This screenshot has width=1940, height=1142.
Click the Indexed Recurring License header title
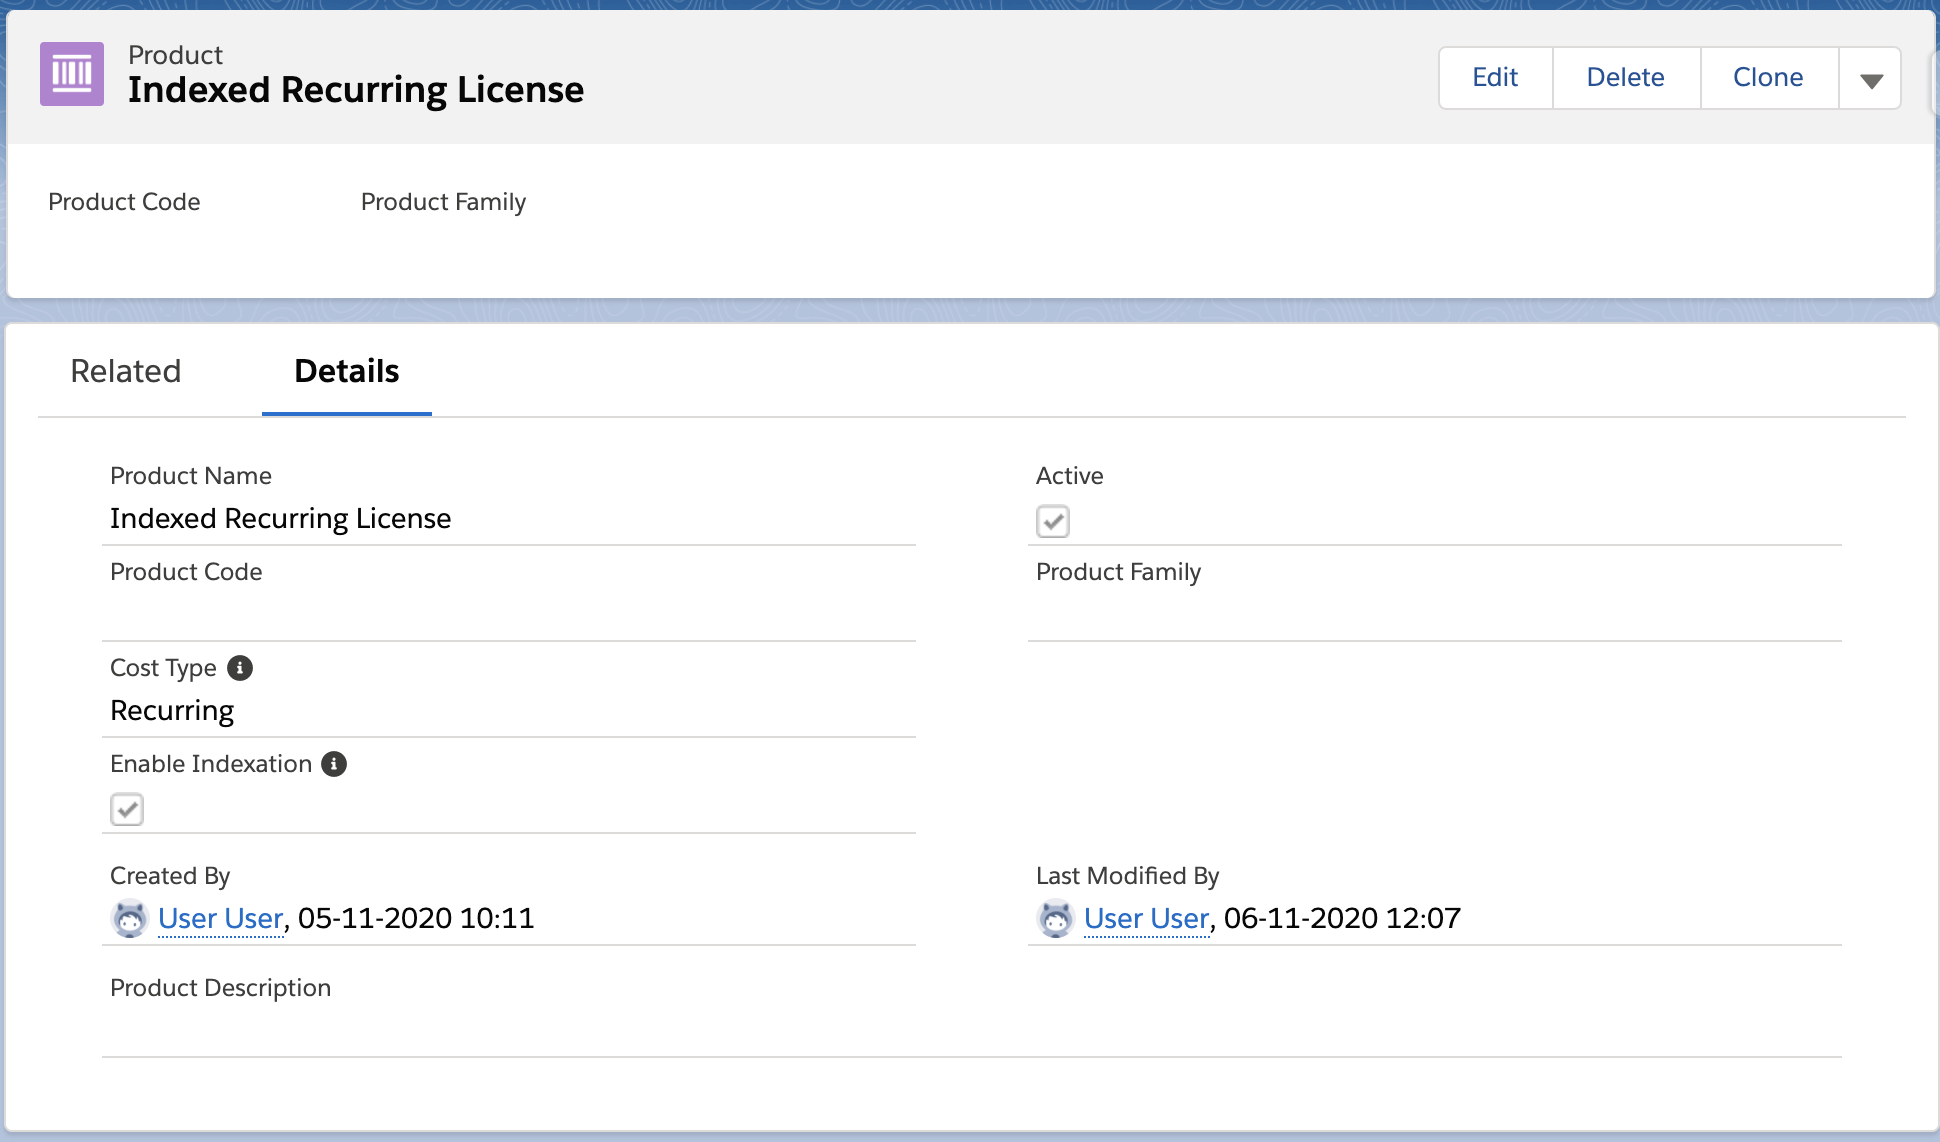click(356, 90)
